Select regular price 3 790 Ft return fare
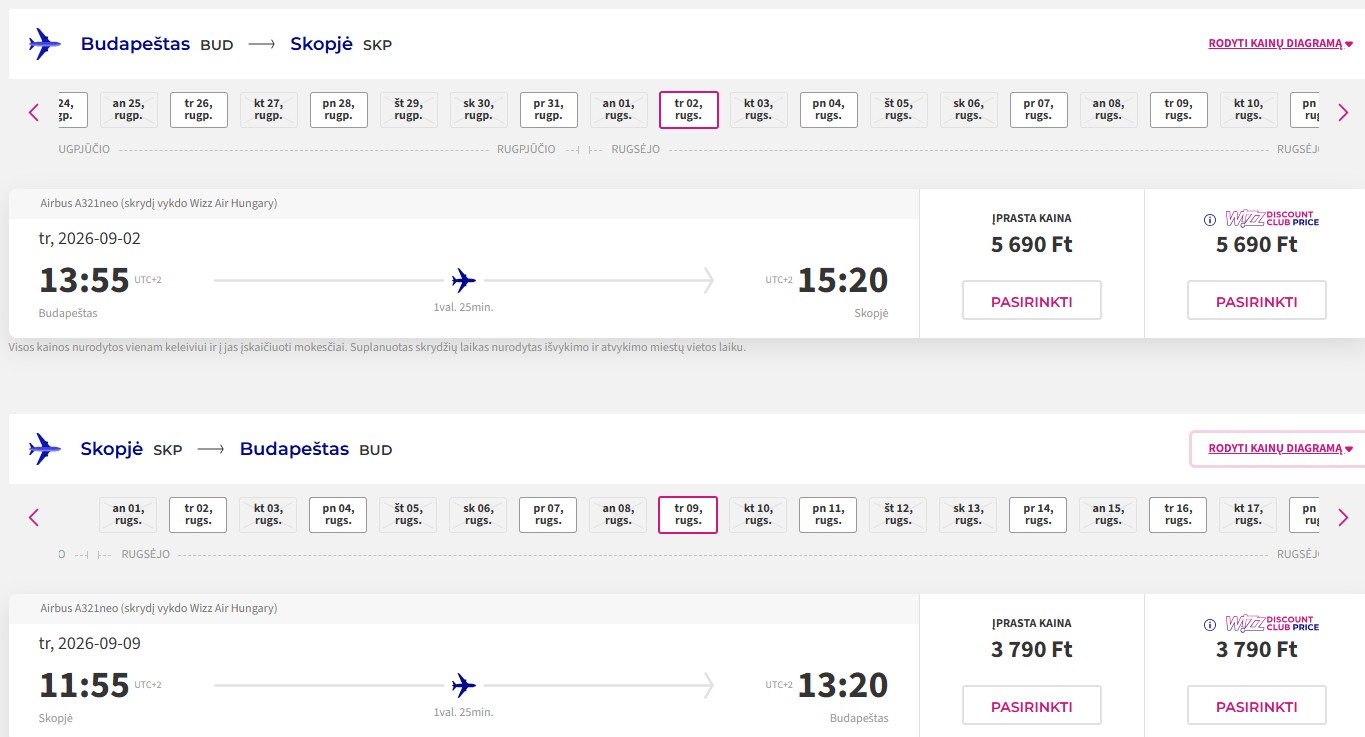Viewport: 1365px width, 737px height. tap(1032, 706)
